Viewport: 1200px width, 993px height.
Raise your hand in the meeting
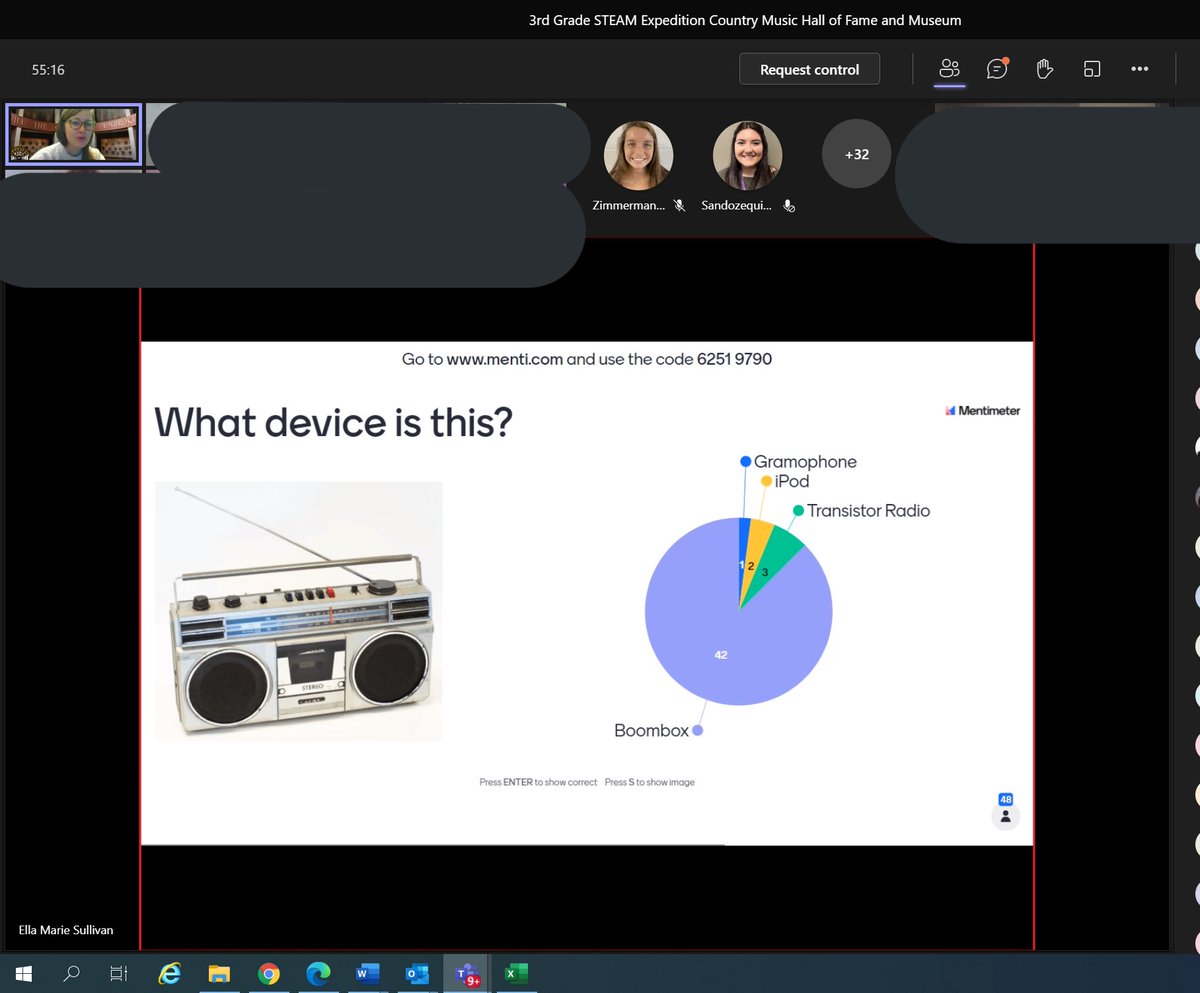click(1044, 69)
